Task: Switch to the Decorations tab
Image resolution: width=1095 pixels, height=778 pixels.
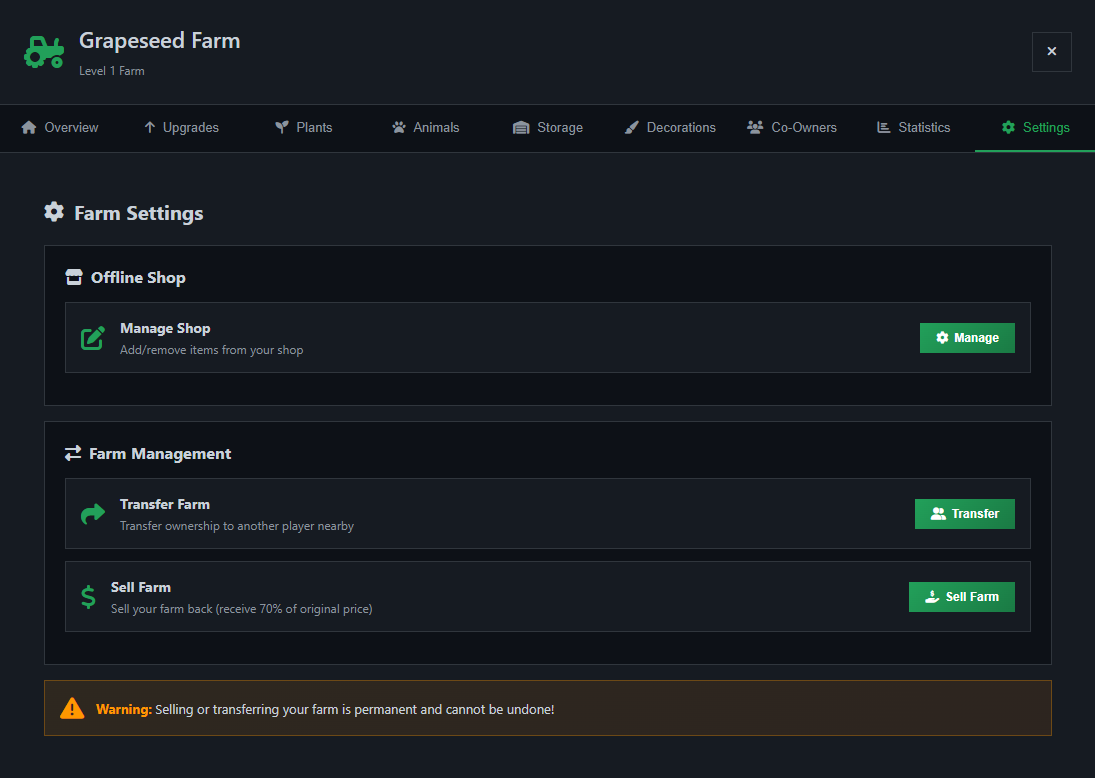Action: (670, 128)
